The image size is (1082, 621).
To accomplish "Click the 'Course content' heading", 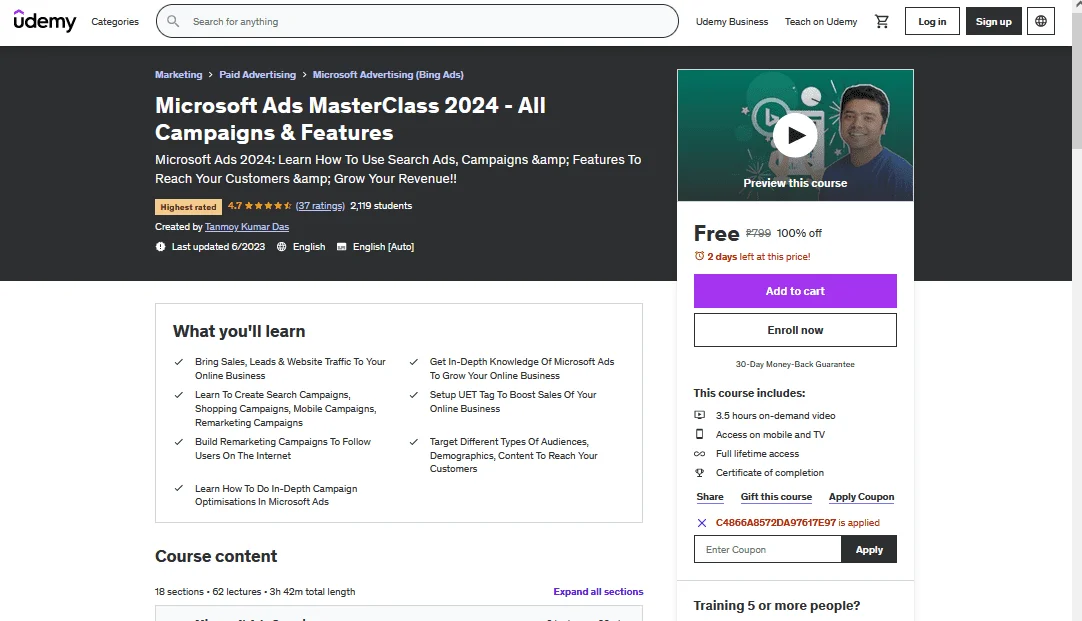I will click(216, 556).
